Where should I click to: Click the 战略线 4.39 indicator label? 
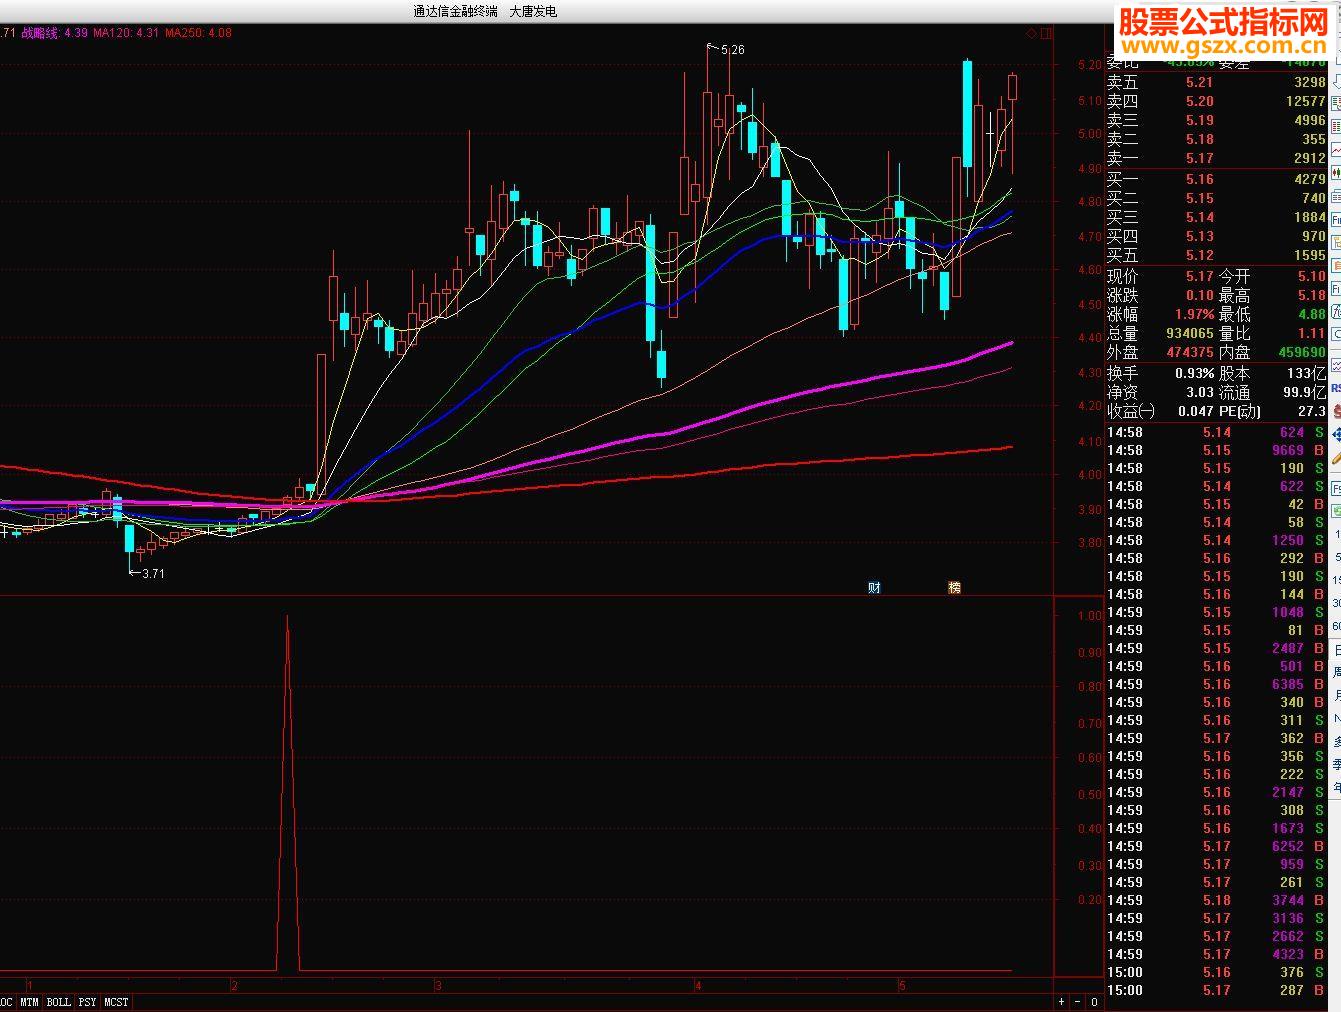pos(54,33)
